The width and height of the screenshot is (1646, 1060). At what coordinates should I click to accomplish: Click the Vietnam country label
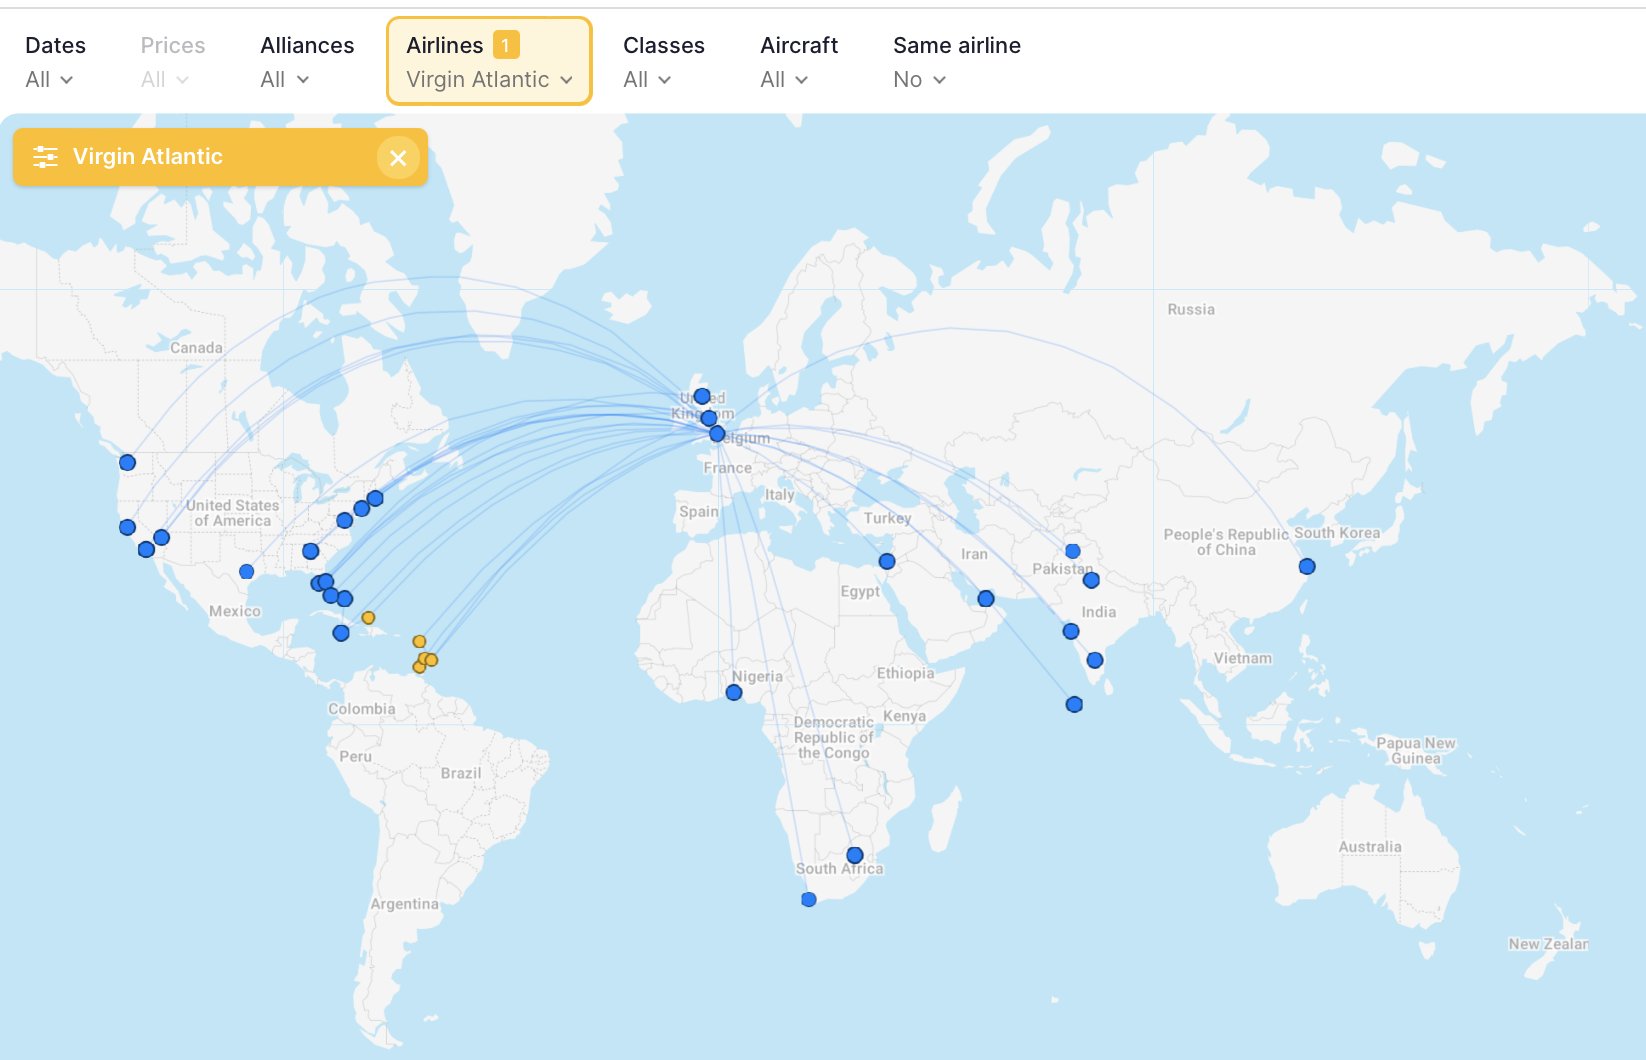coord(1243,658)
